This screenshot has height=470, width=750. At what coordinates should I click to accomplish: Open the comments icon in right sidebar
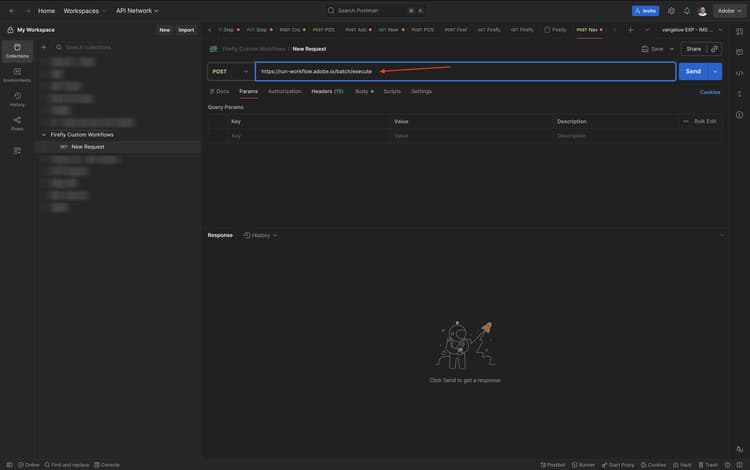click(x=739, y=52)
